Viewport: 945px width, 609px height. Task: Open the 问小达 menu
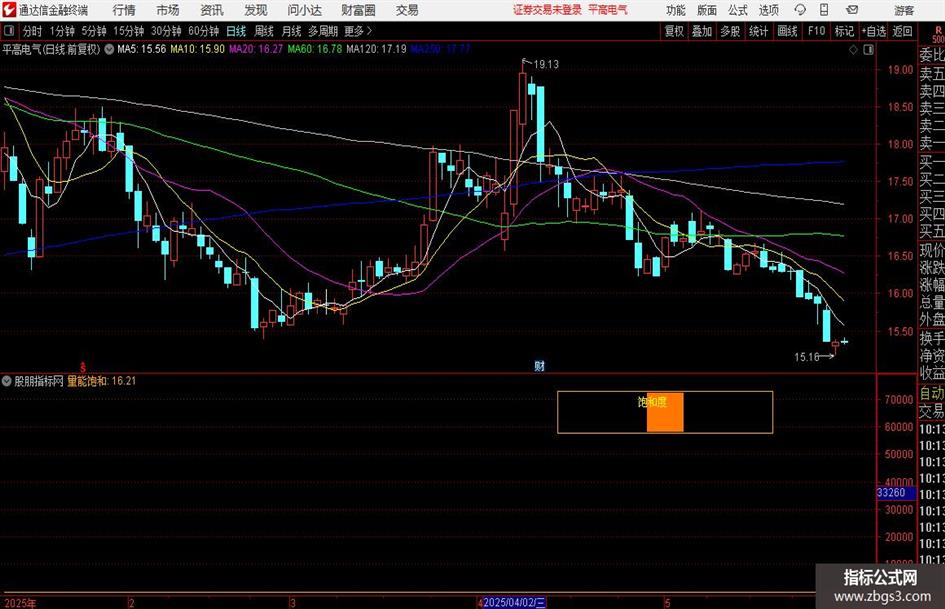(x=305, y=10)
